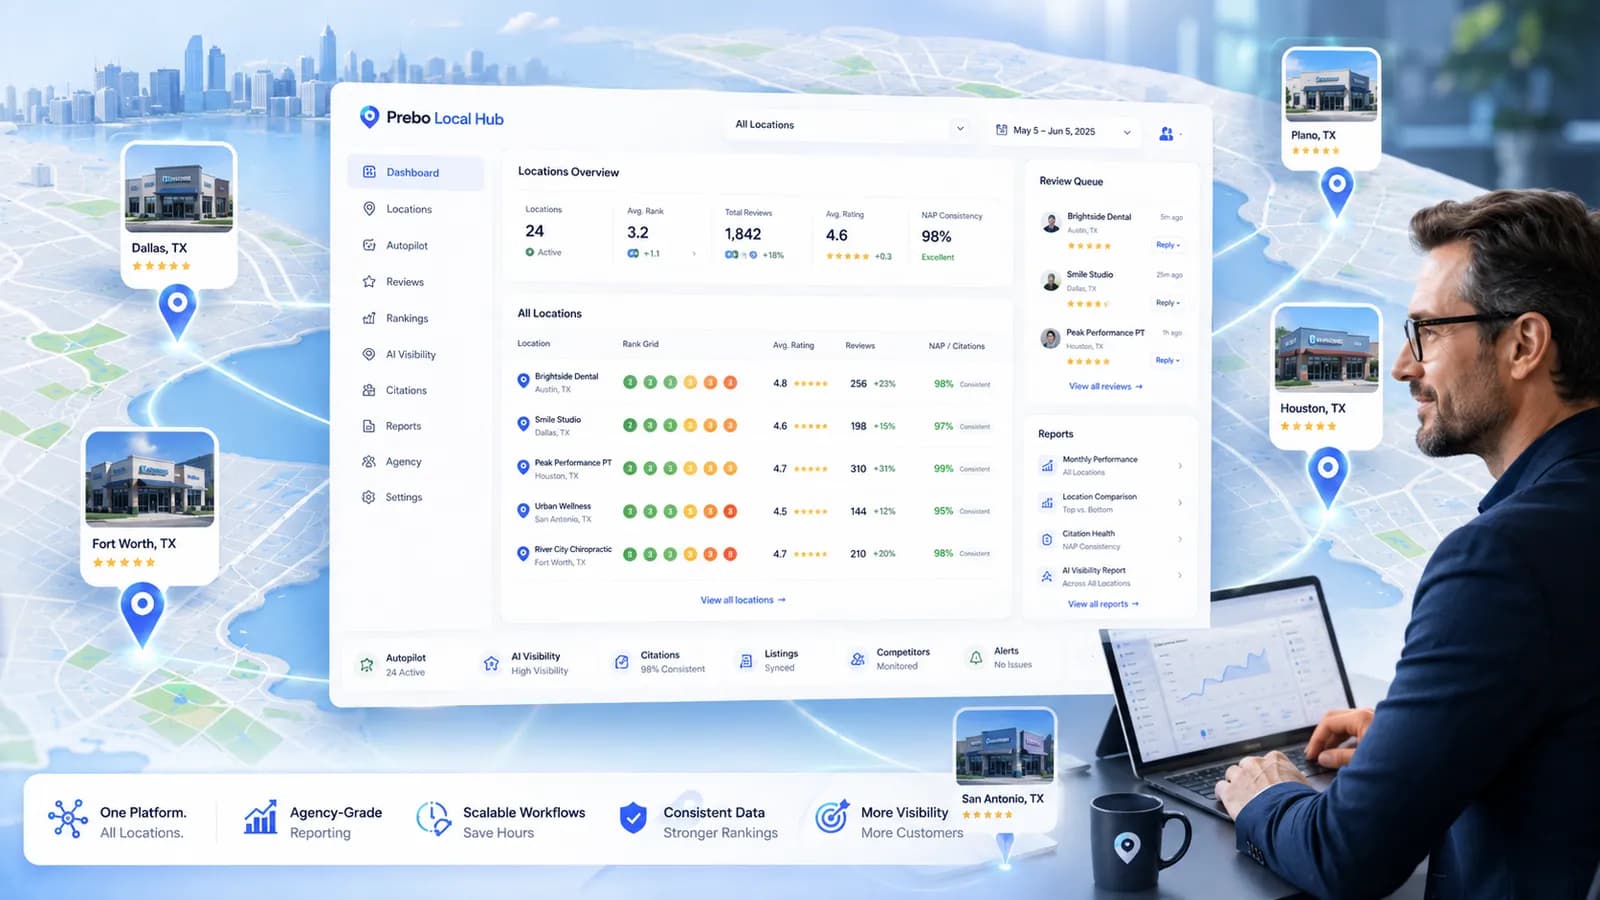Click the AI Visibility icon in the bottom bar
1600x900 pixels.
(x=491, y=663)
